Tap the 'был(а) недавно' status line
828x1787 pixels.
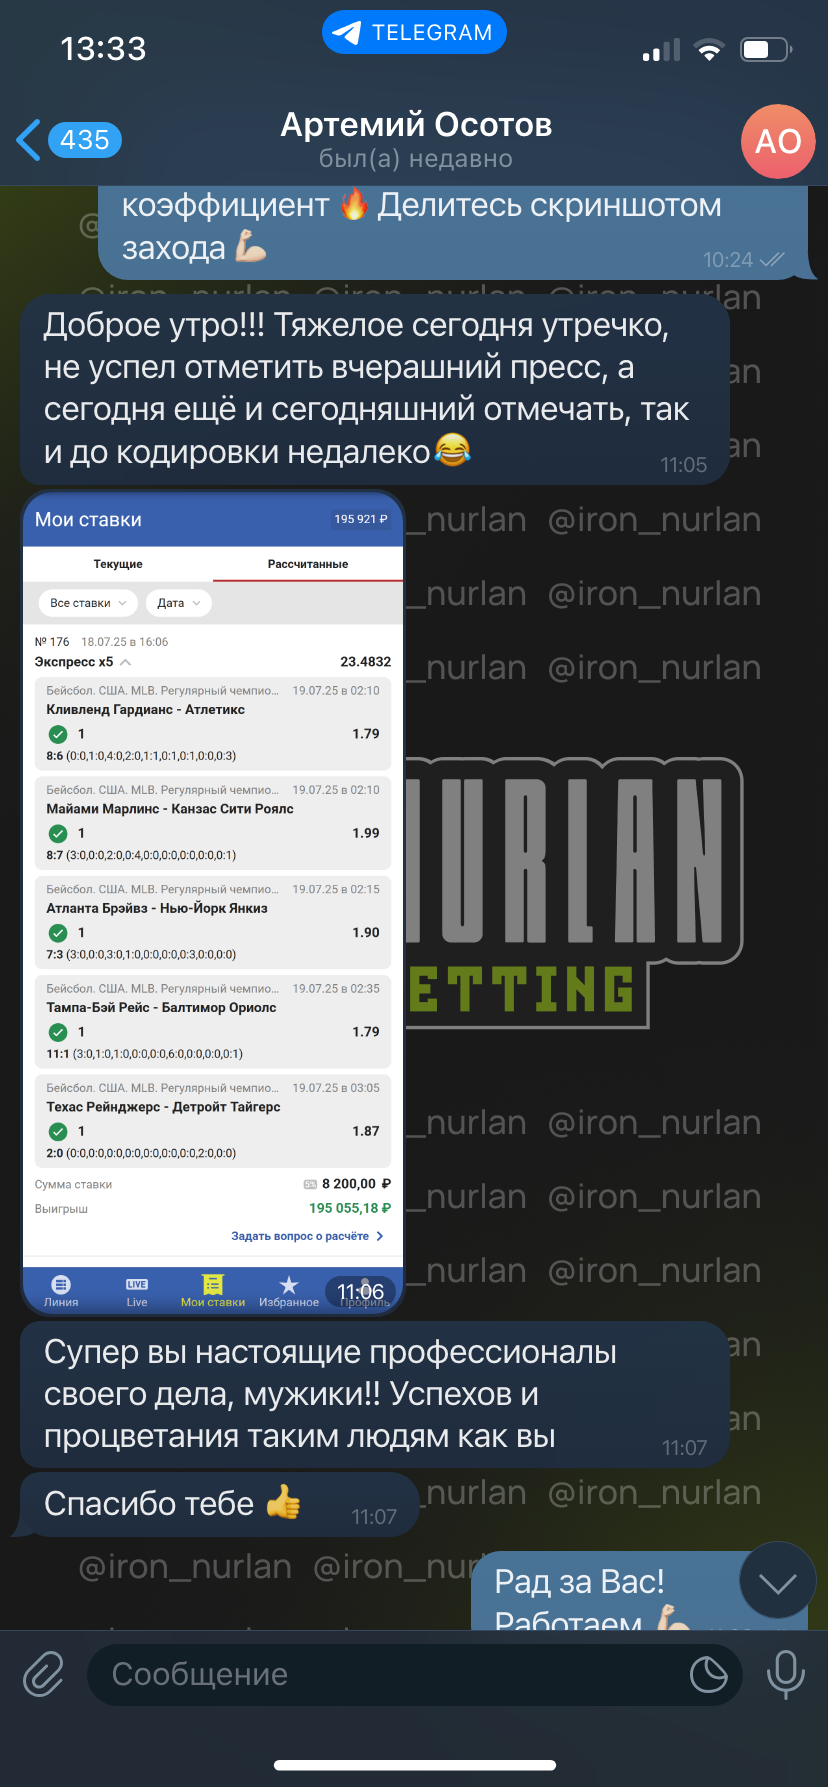click(x=416, y=159)
